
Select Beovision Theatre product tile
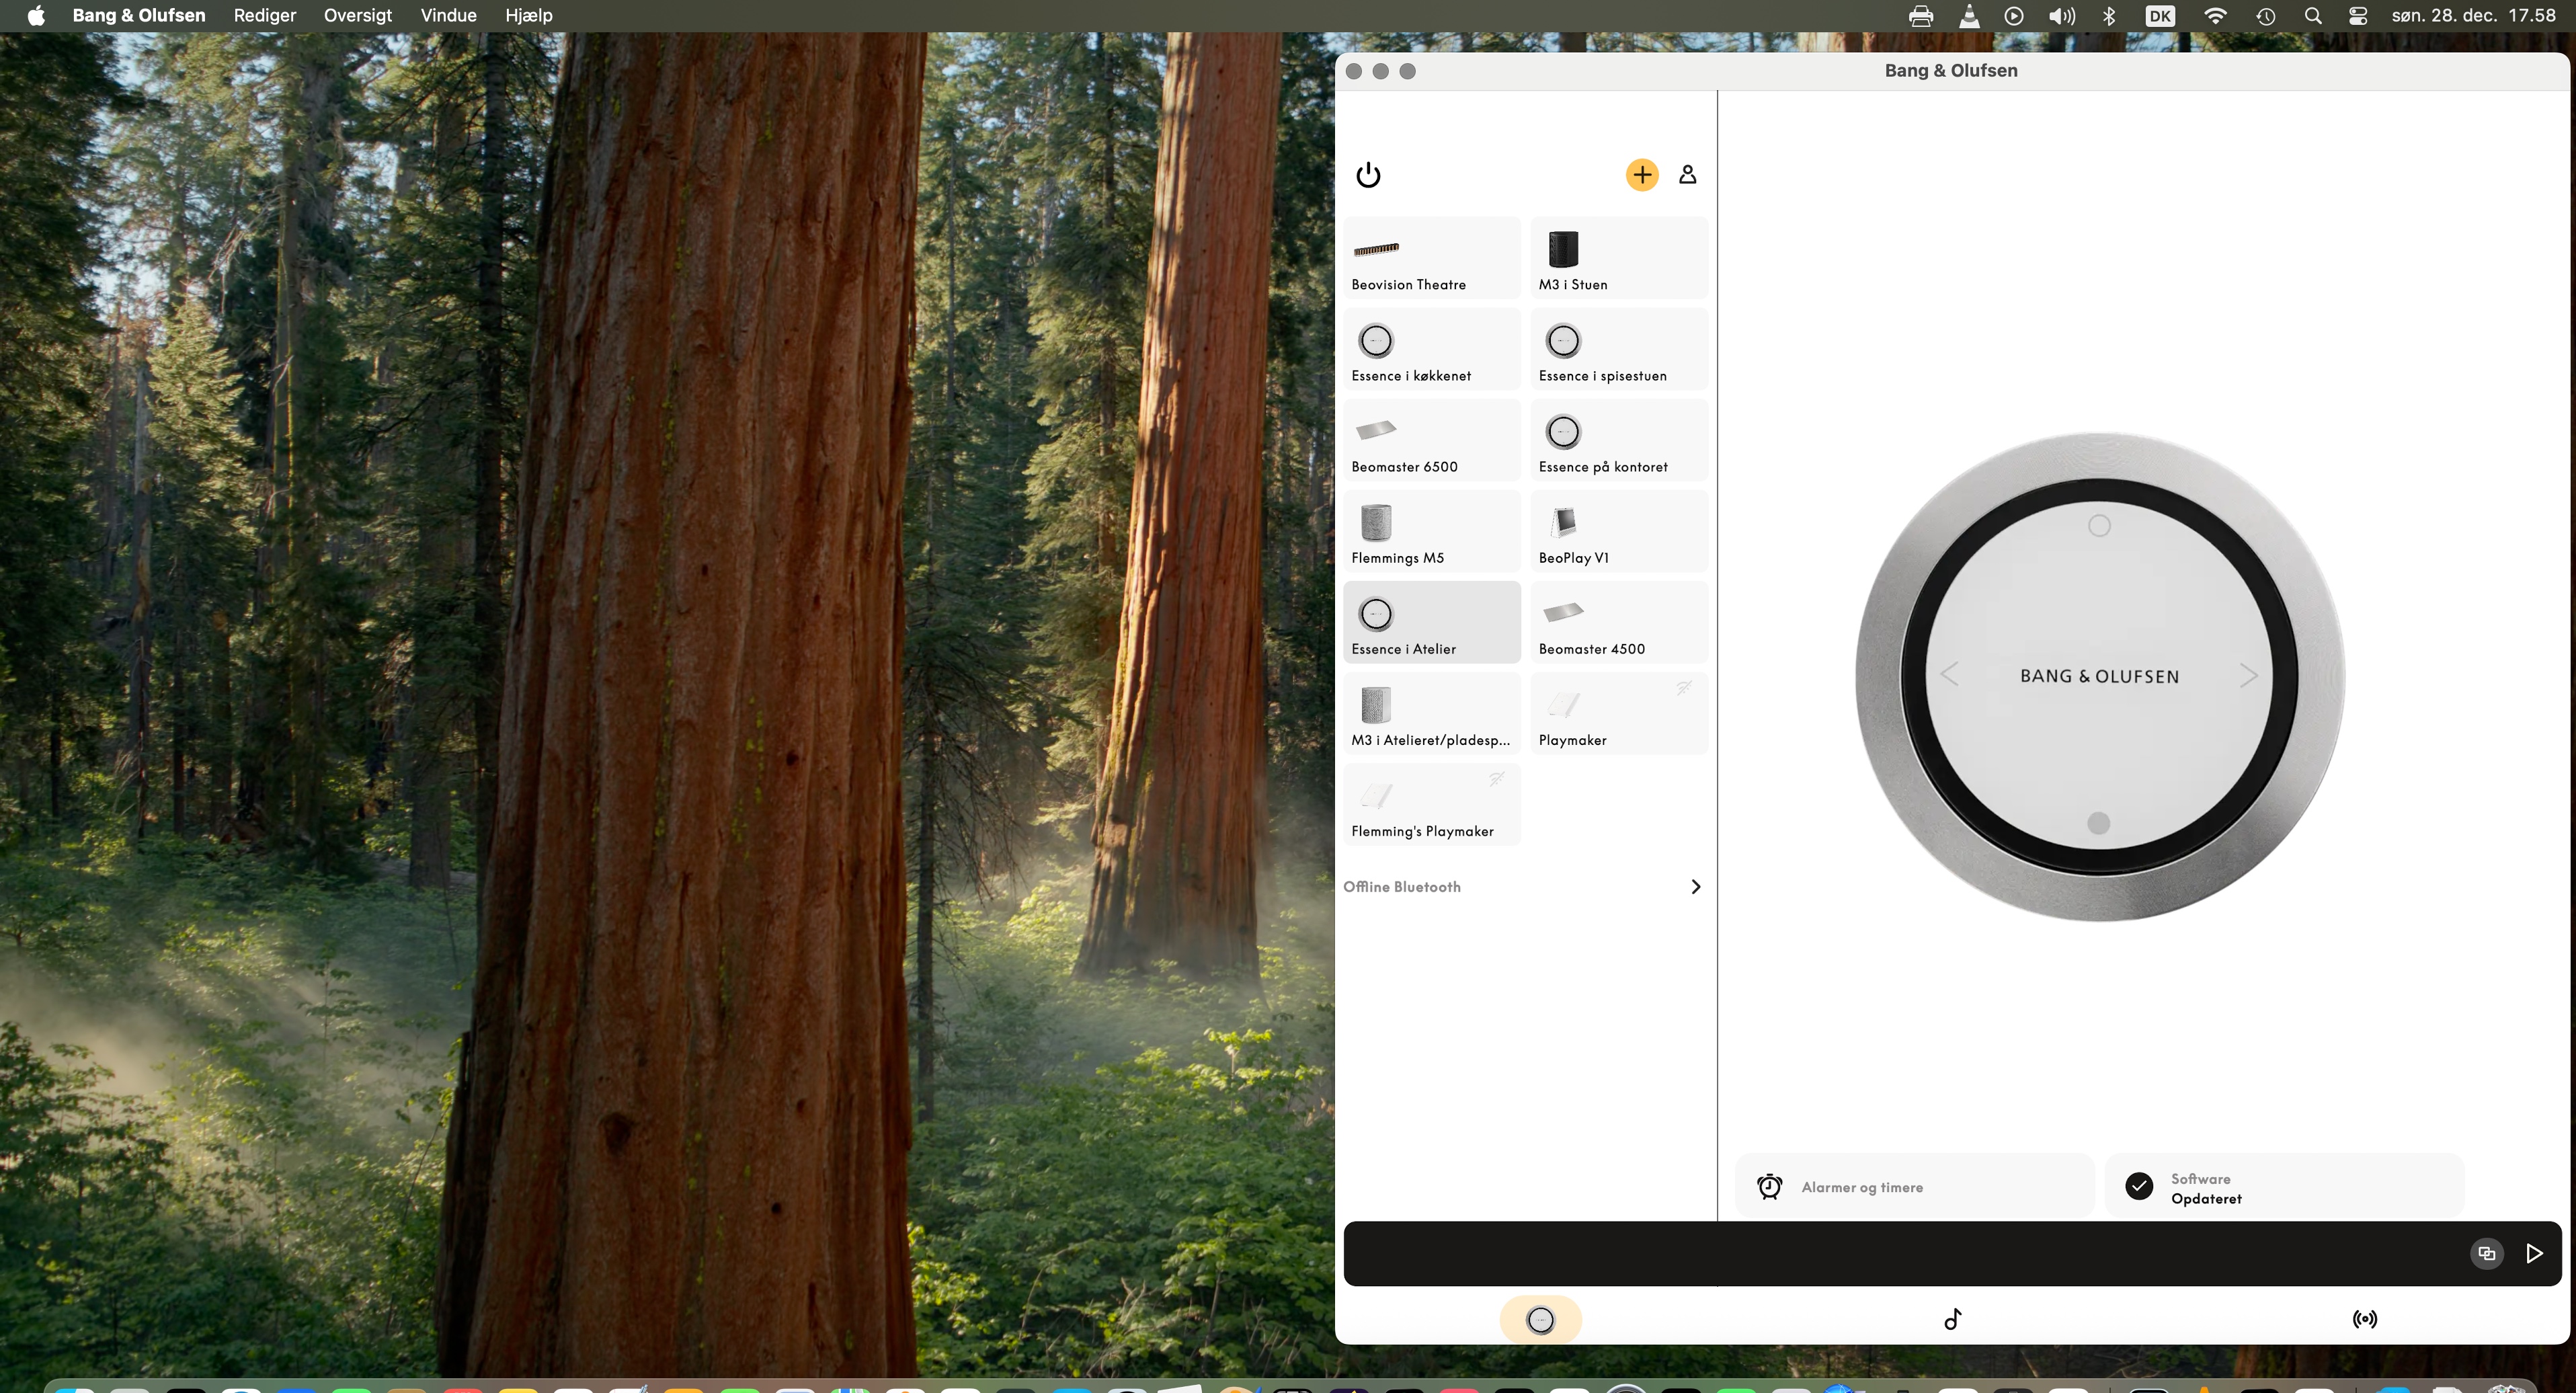tap(1431, 258)
